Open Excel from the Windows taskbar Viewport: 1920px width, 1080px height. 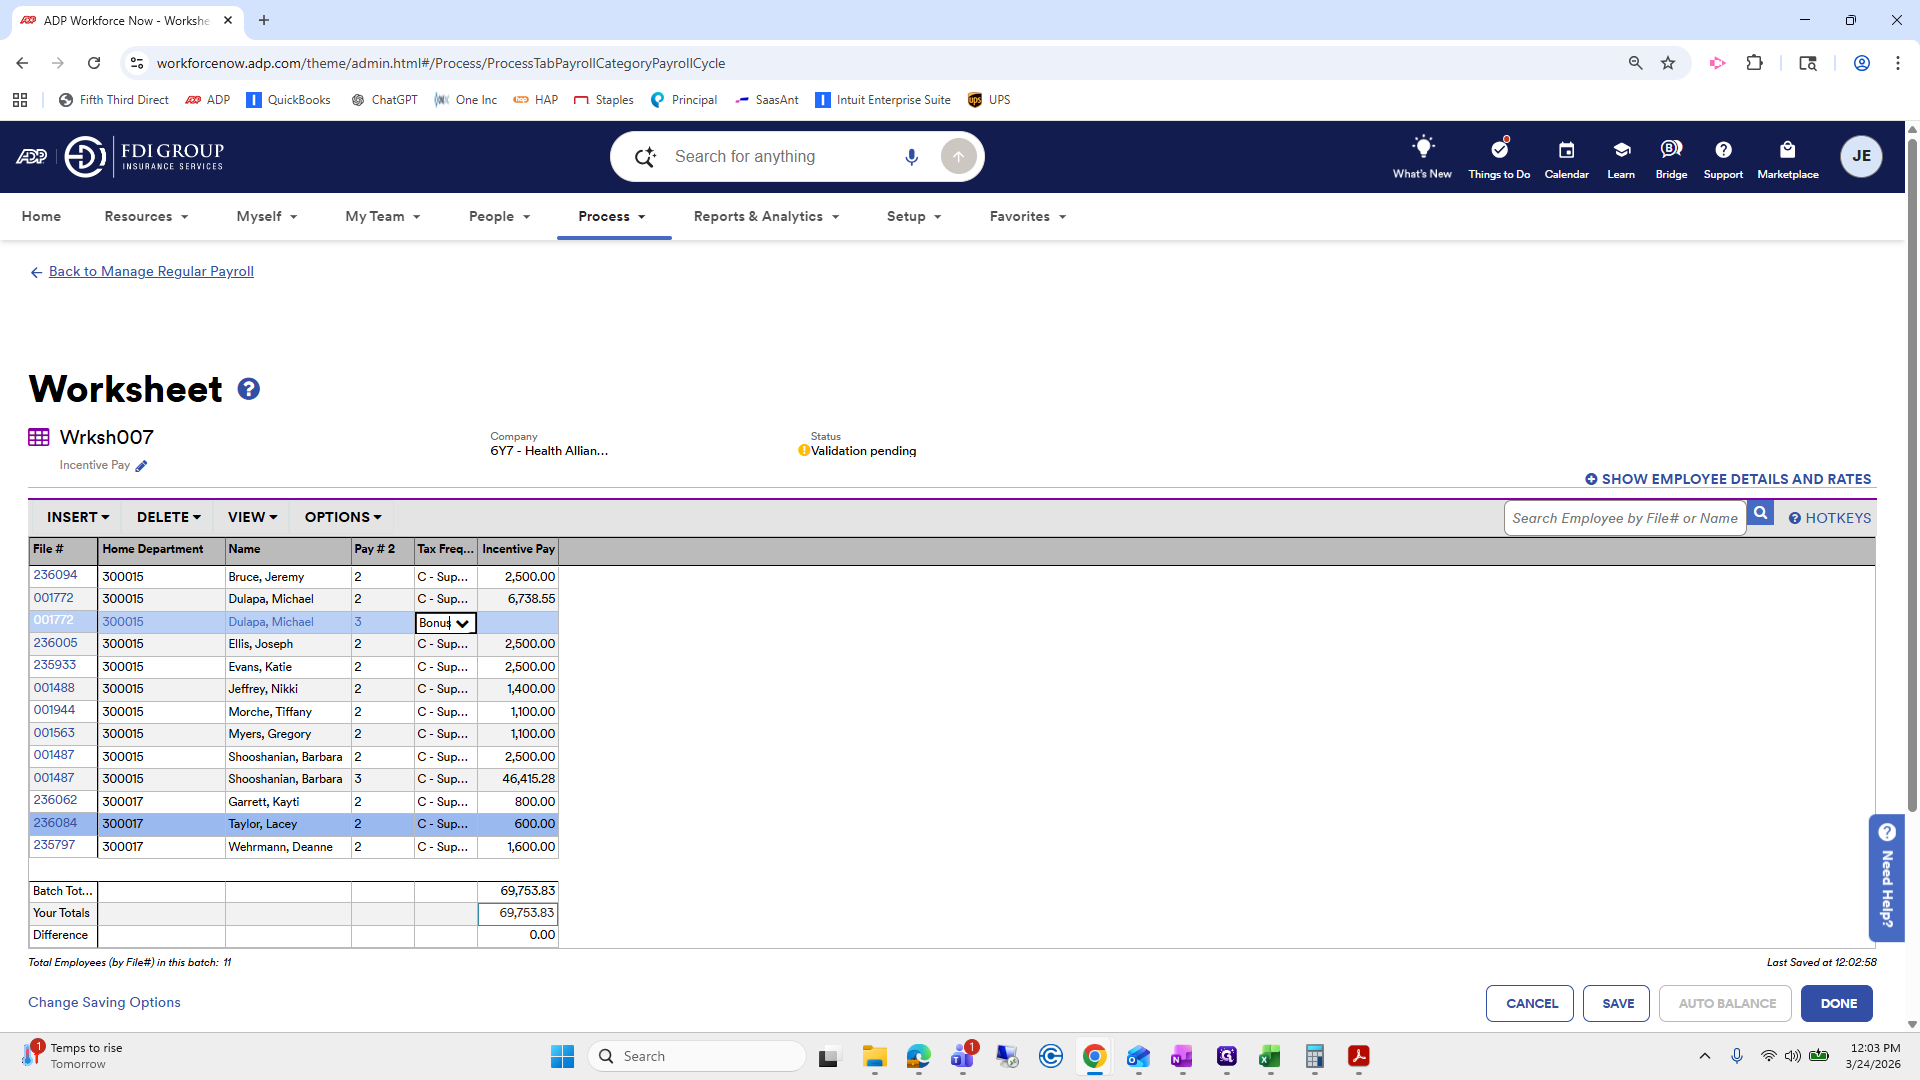click(x=1269, y=1056)
